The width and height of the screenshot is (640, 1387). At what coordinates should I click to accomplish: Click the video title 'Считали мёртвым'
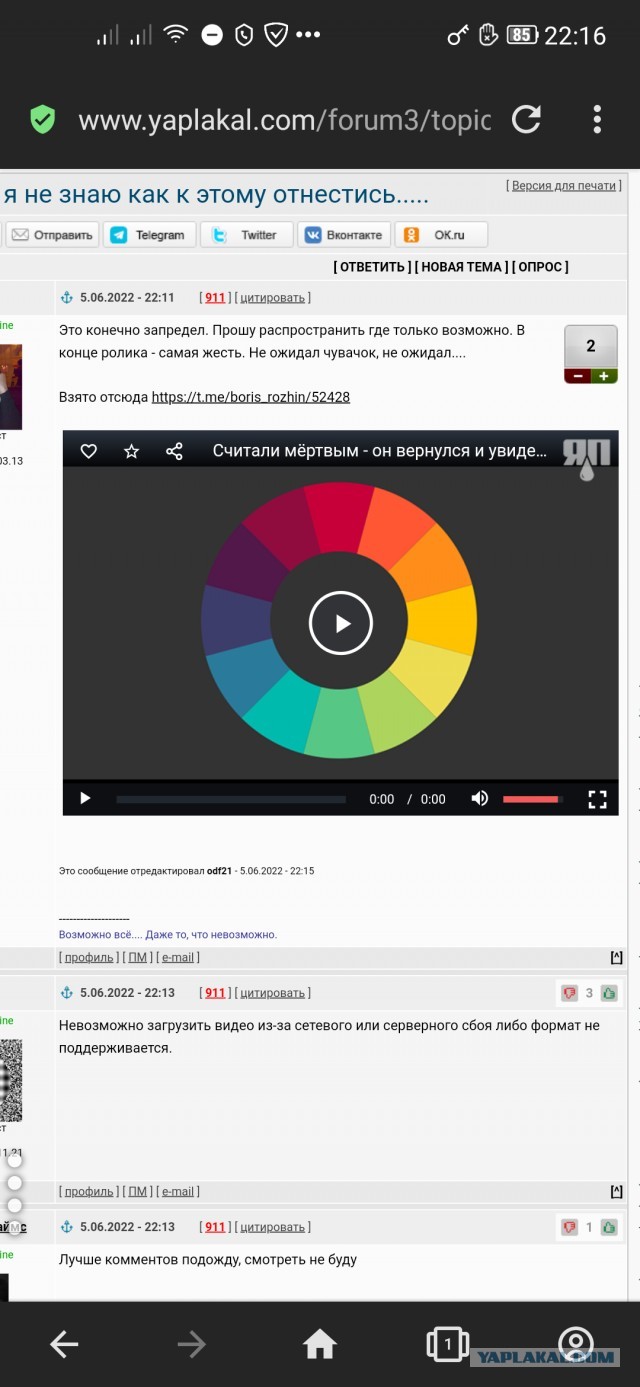[x=380, y=451]
